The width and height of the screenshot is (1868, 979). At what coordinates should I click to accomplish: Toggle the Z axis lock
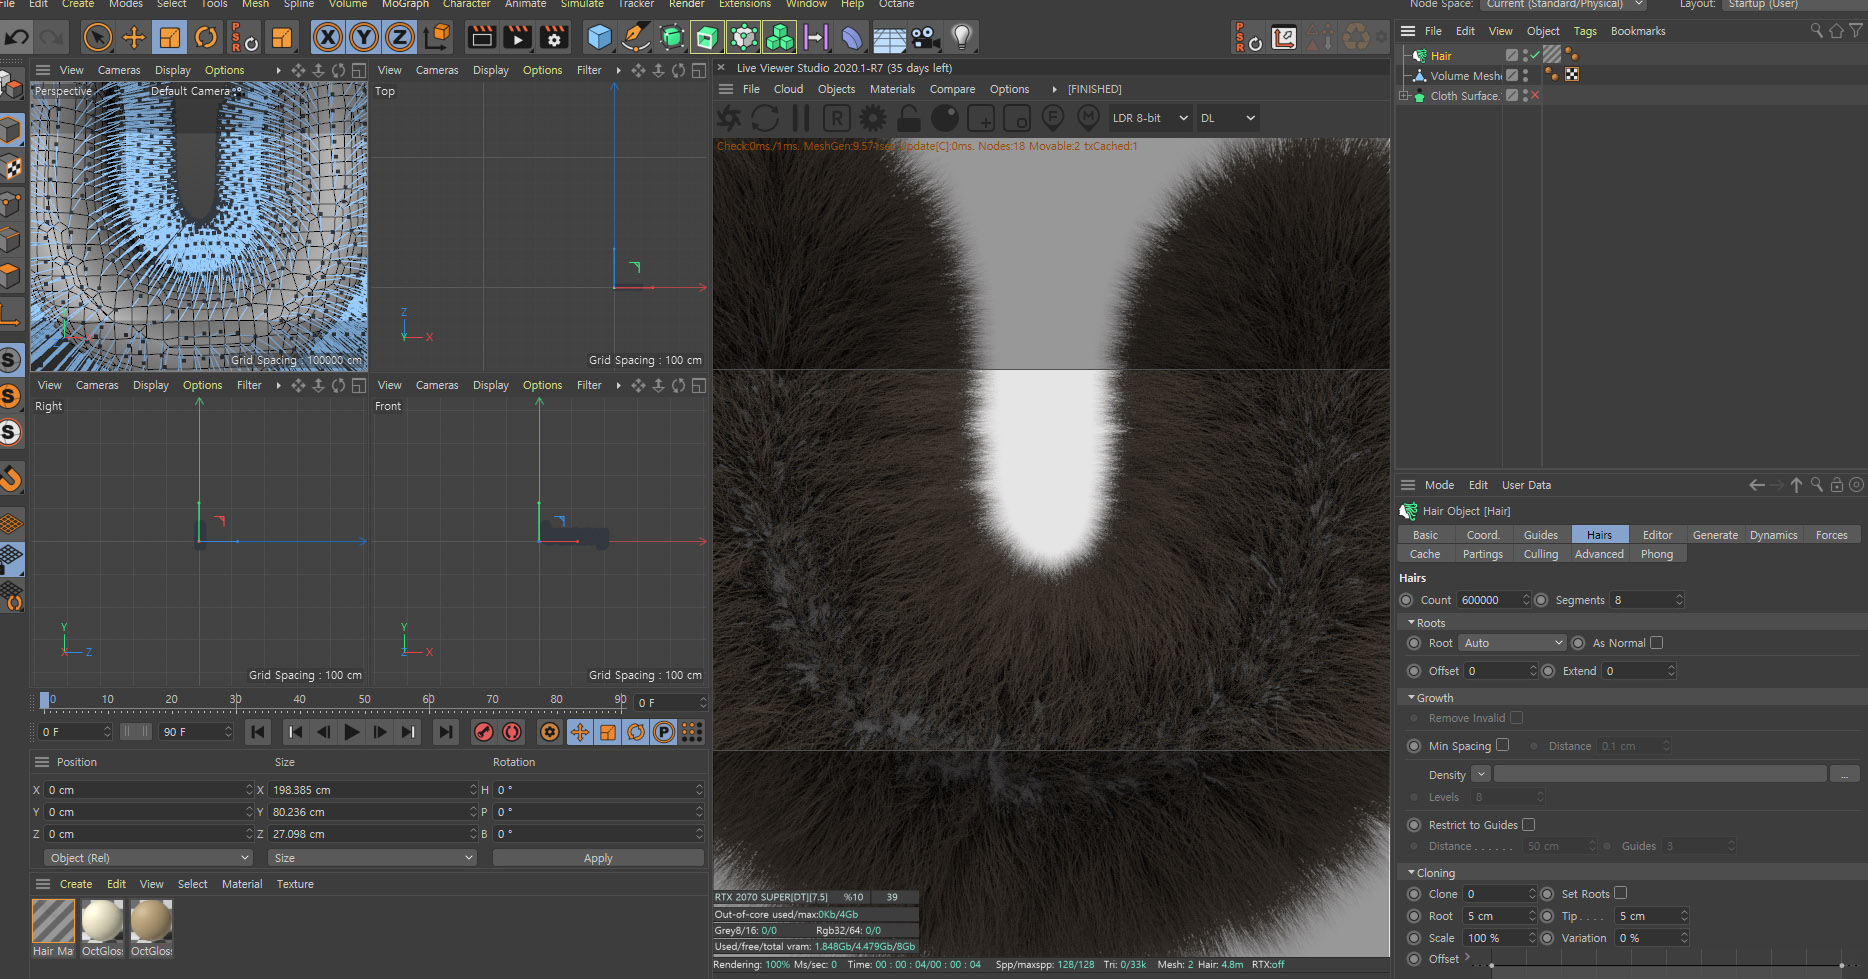point(399,38)
